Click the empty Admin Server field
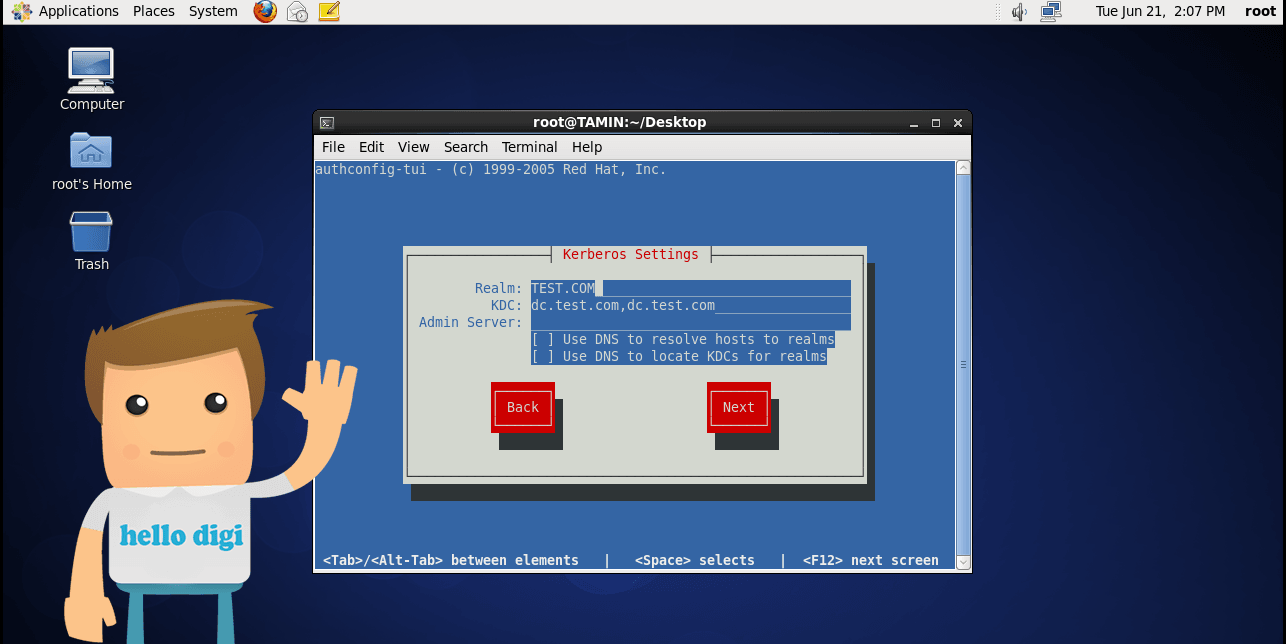The width and height of the screenshot is (1286, 644). [691, 322]
